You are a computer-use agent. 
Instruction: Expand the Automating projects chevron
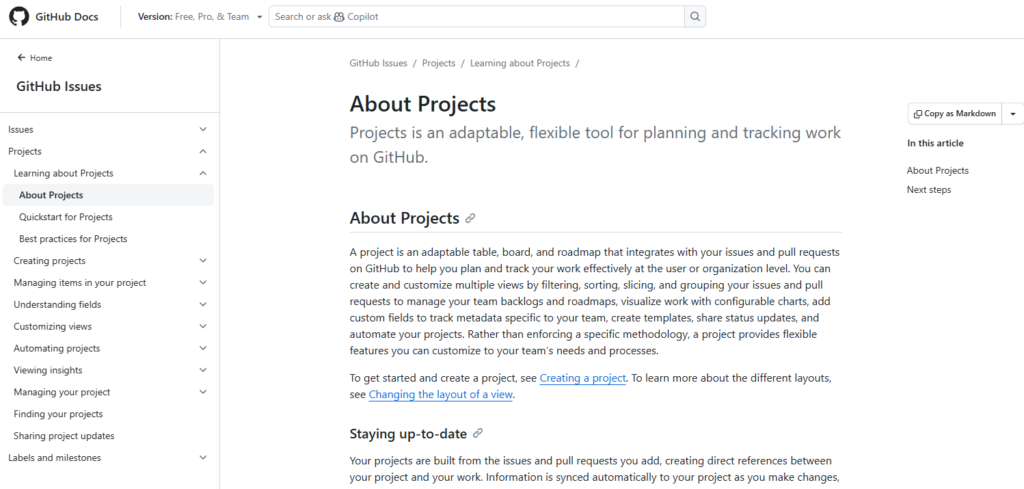coord(203,349)
